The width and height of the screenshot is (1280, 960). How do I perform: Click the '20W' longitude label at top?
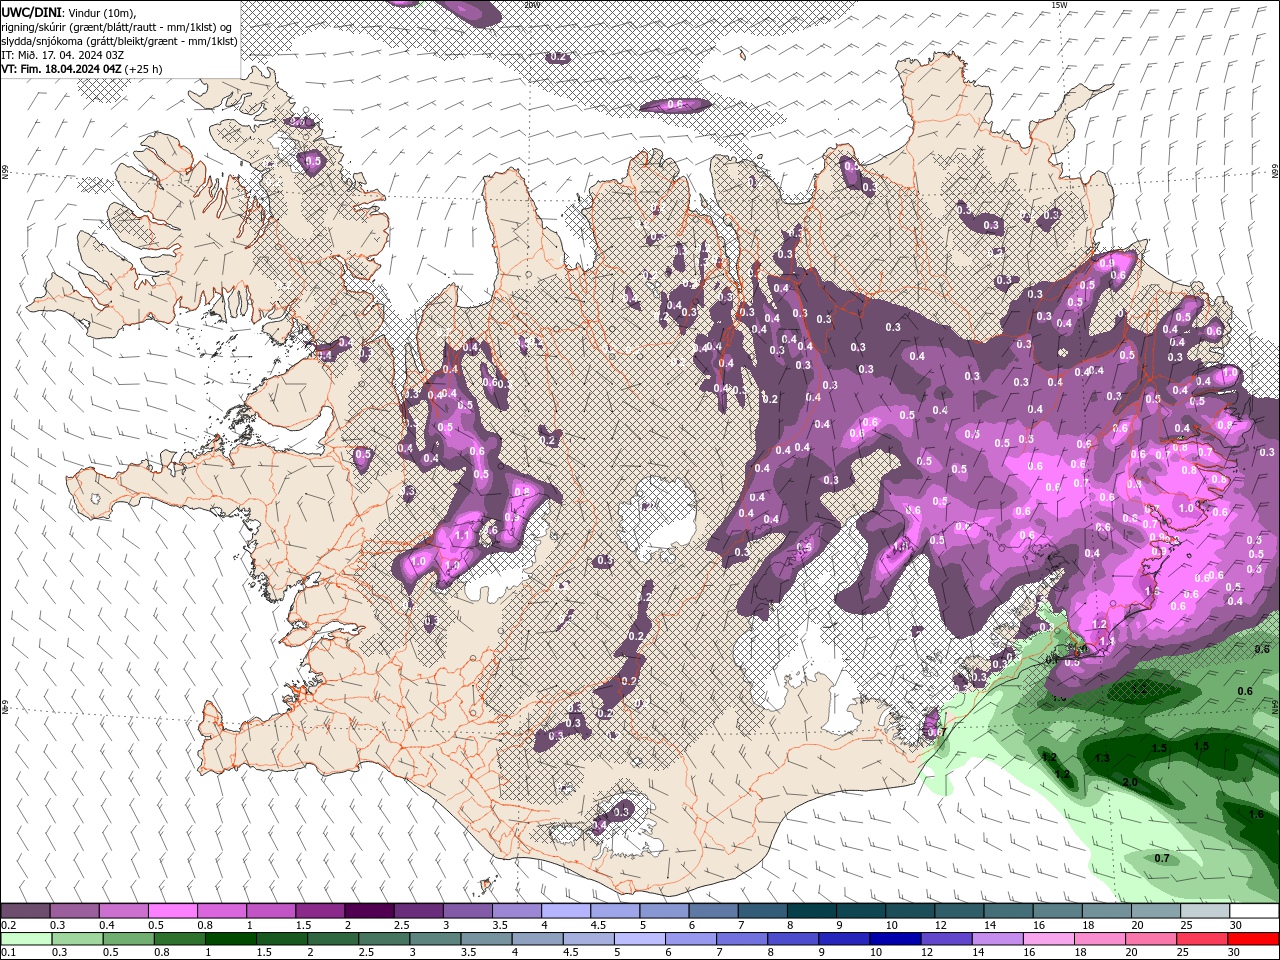pos(531,4)
